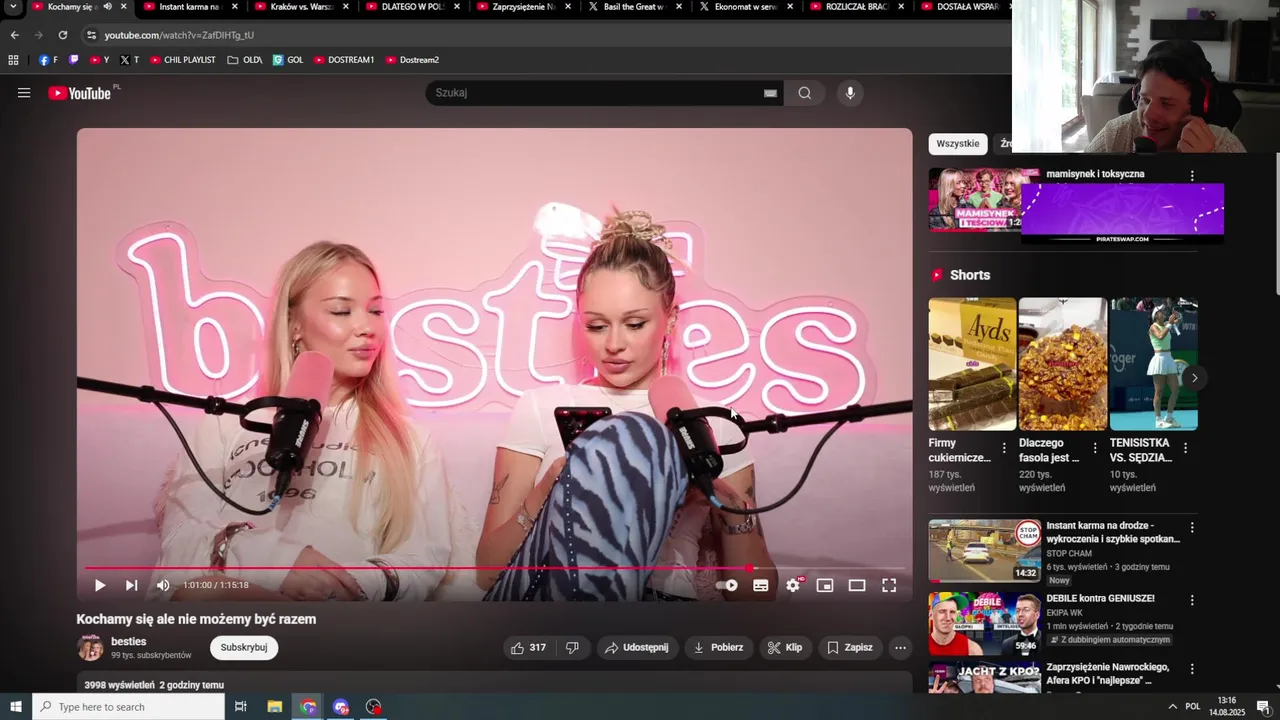This screenshot has height=720, width=1280.
Task: Start voice search with the microphone
Action: click(x=850, y=93)
